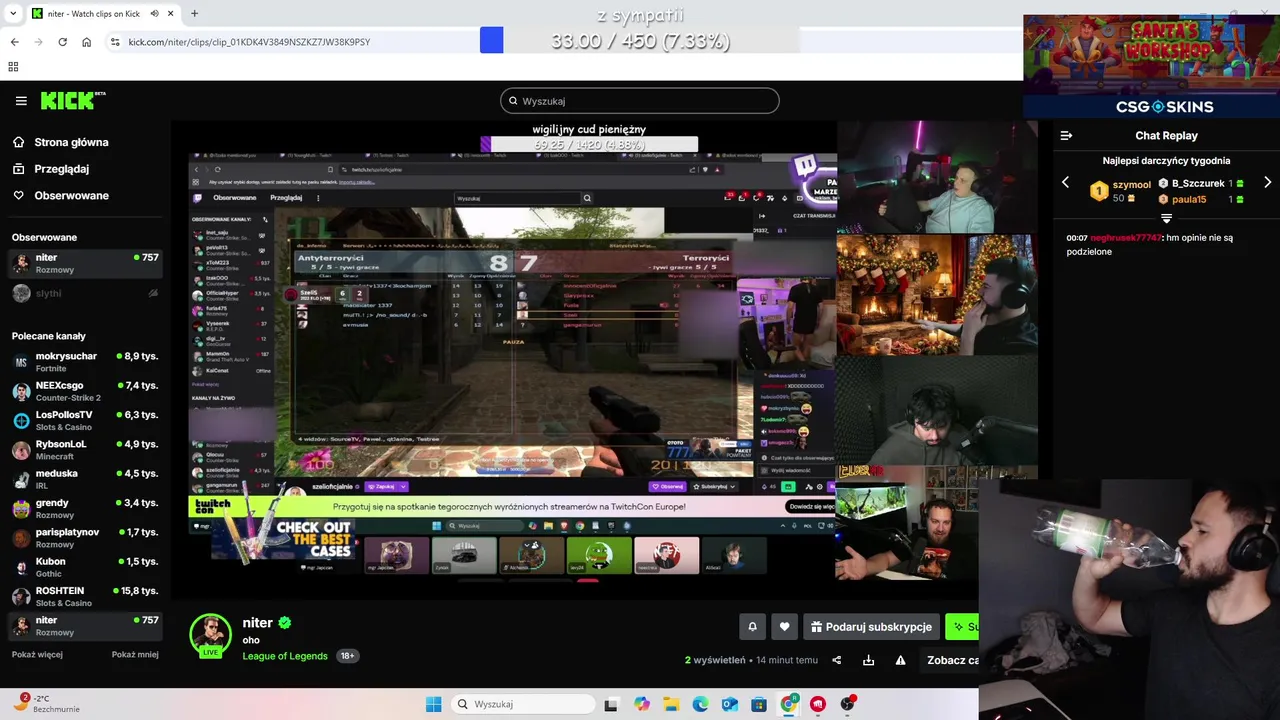The image size is (1280, 720).
Task: Toggle notification bell for niter
Action: (753, 627)
